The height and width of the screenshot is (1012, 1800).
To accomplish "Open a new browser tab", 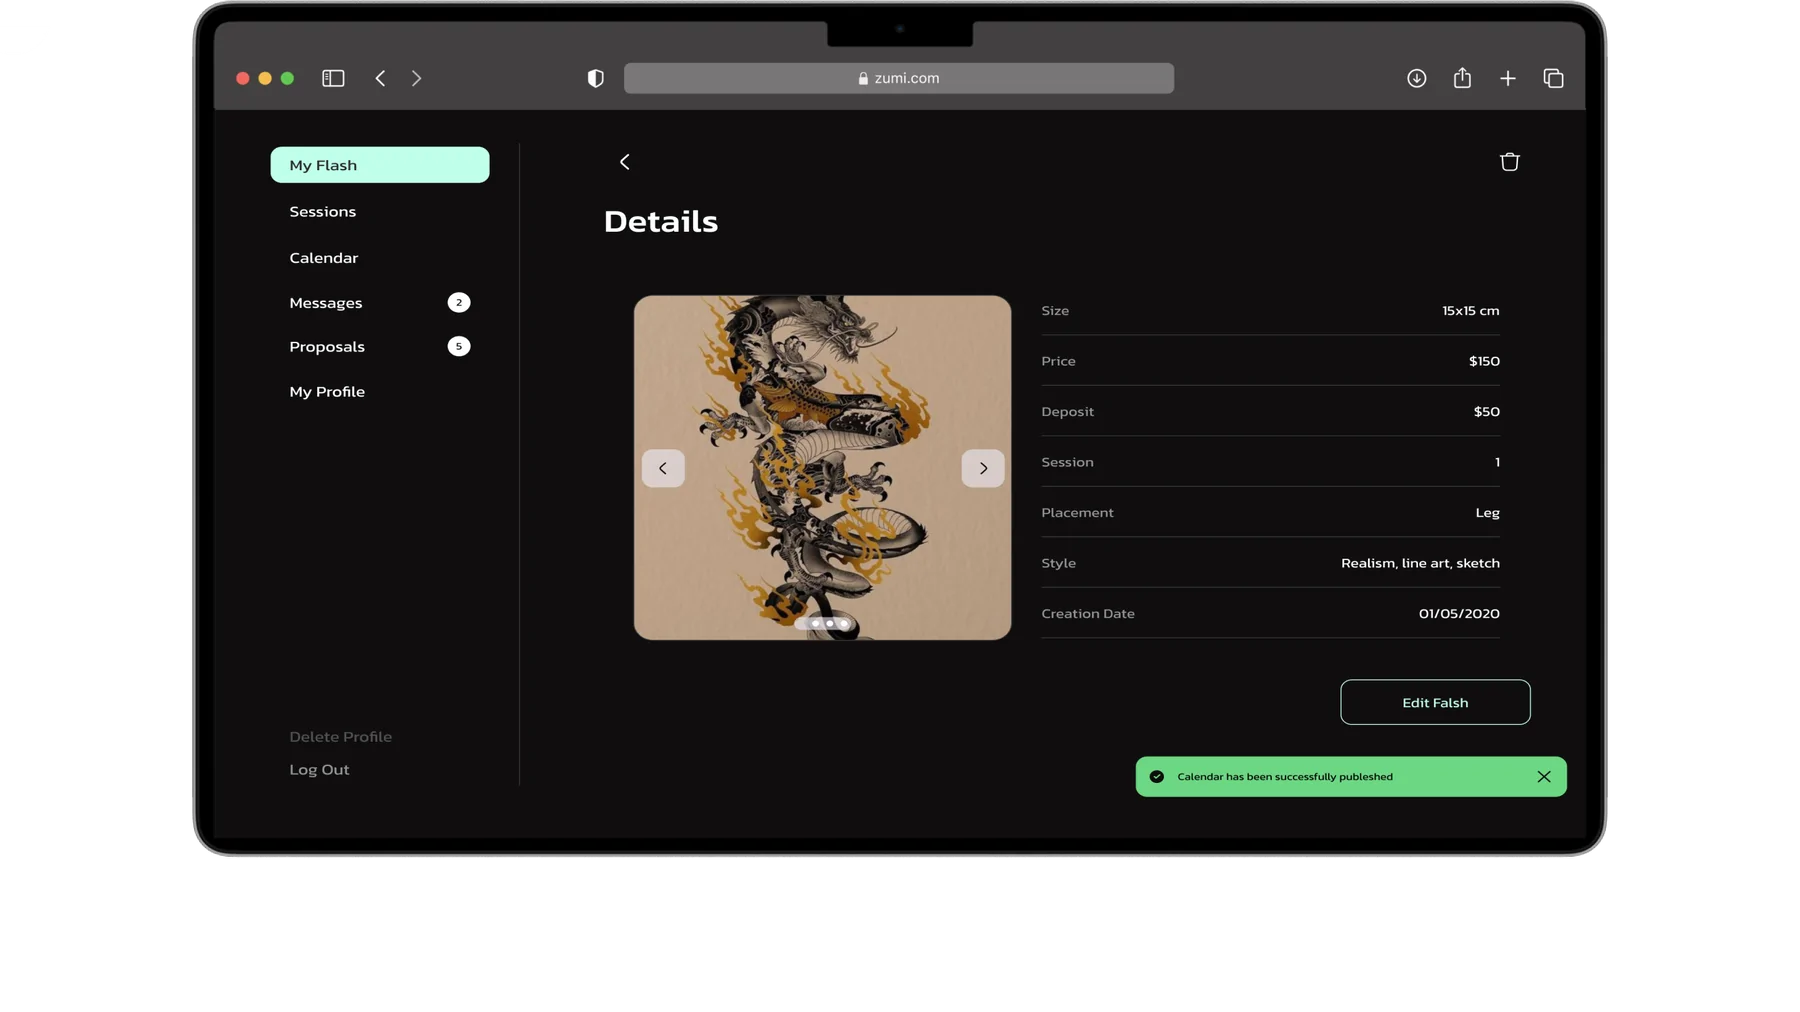I will 1508,78.
